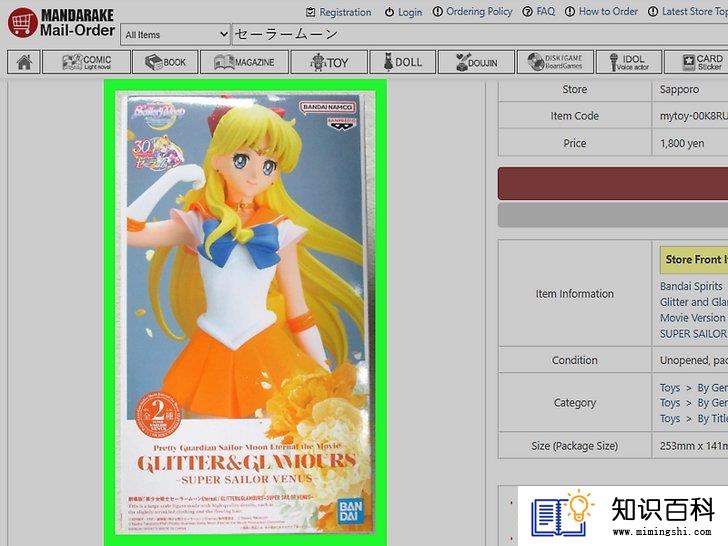Open the first Toys category breadcrumb
Screen dimensions: 728x546
[x=670, y=388]
